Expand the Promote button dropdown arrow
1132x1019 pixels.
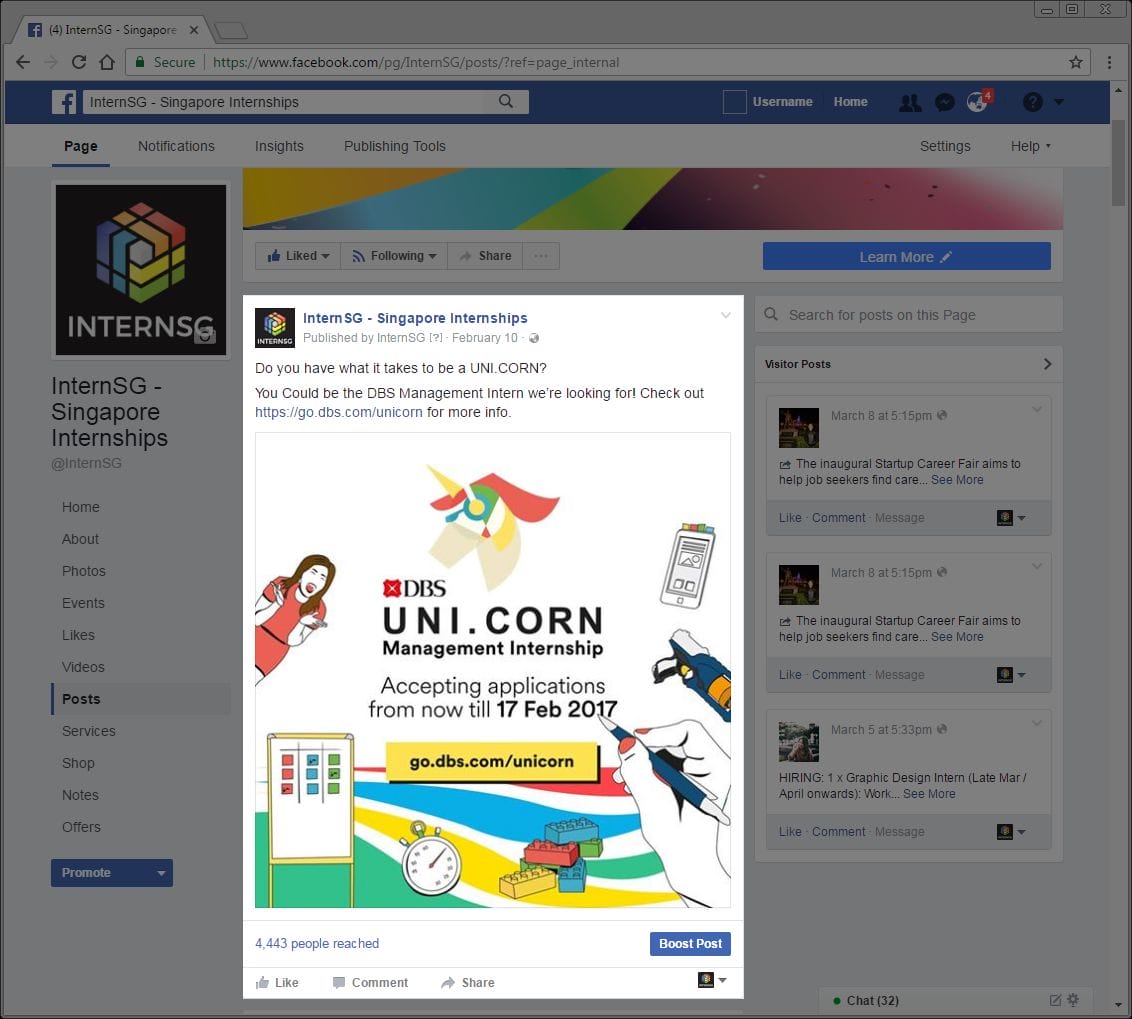[160, 873]
